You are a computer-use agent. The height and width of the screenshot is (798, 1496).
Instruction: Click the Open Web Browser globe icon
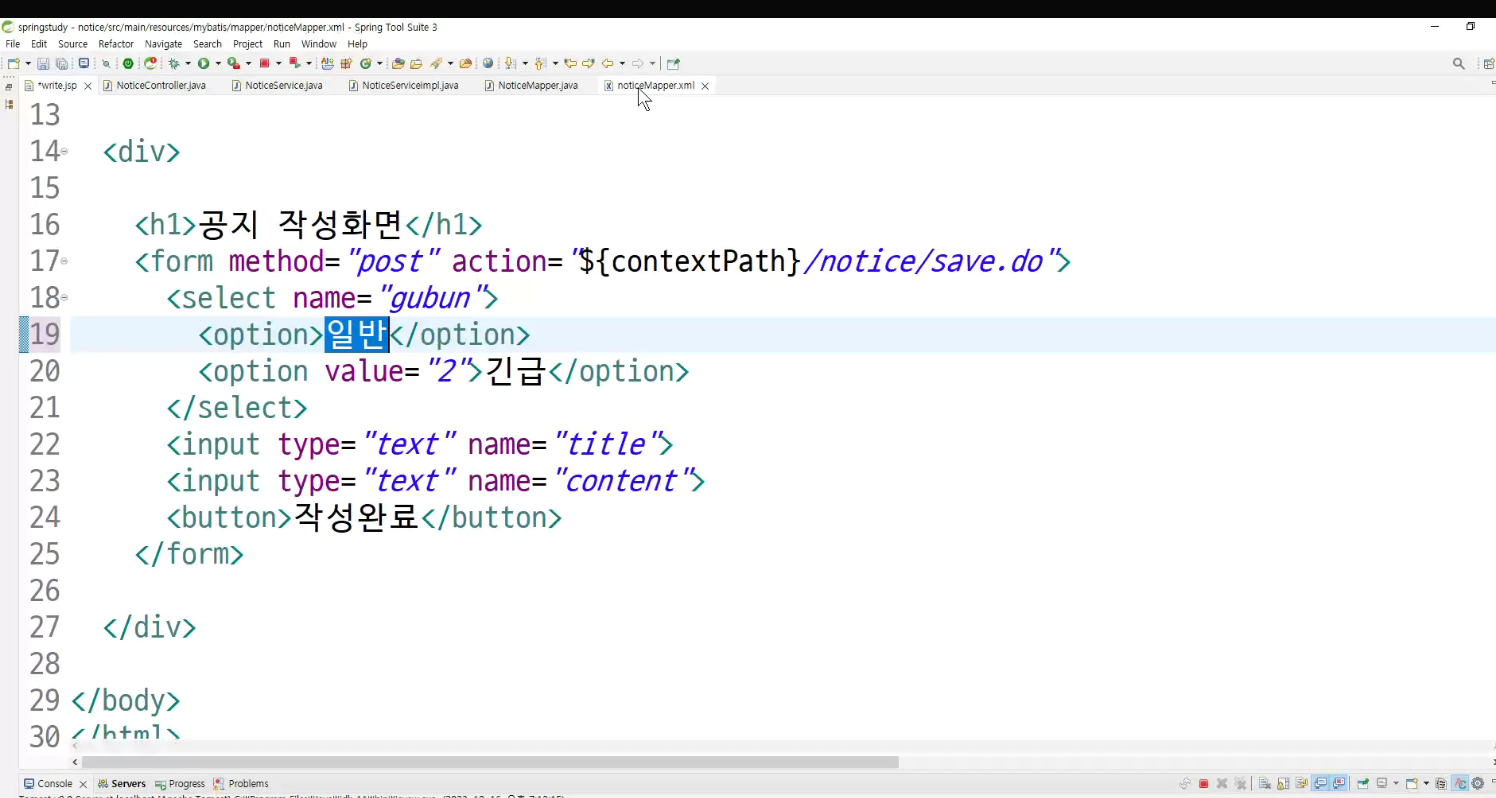click(488, 63)
